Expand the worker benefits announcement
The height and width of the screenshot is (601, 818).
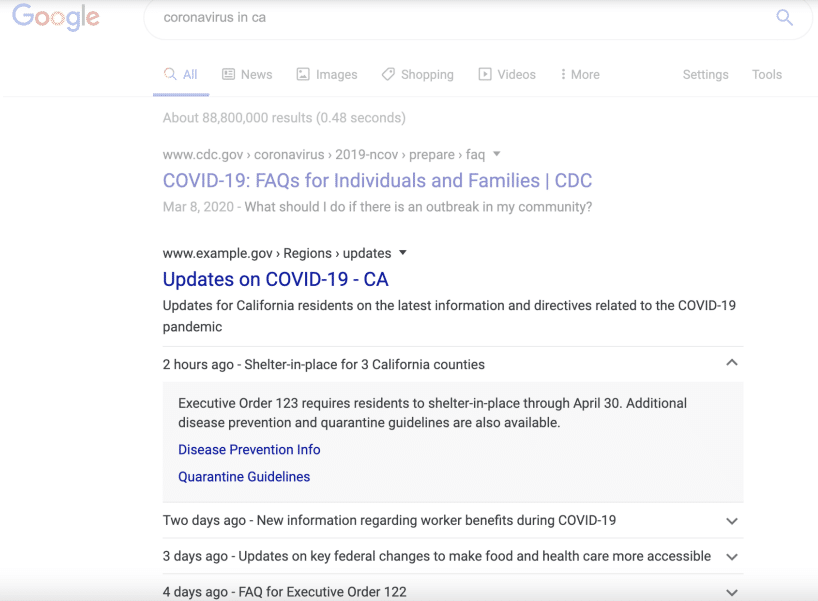click(732, 521)
